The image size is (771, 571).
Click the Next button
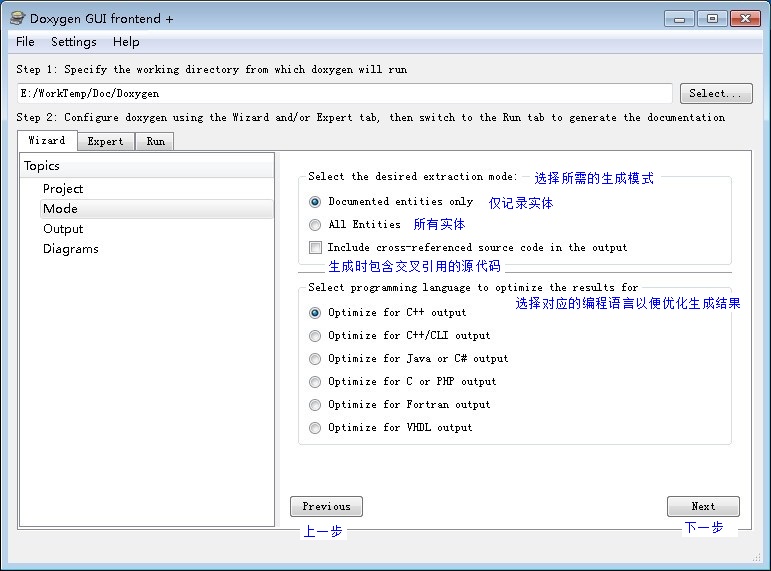click(703, 507)
